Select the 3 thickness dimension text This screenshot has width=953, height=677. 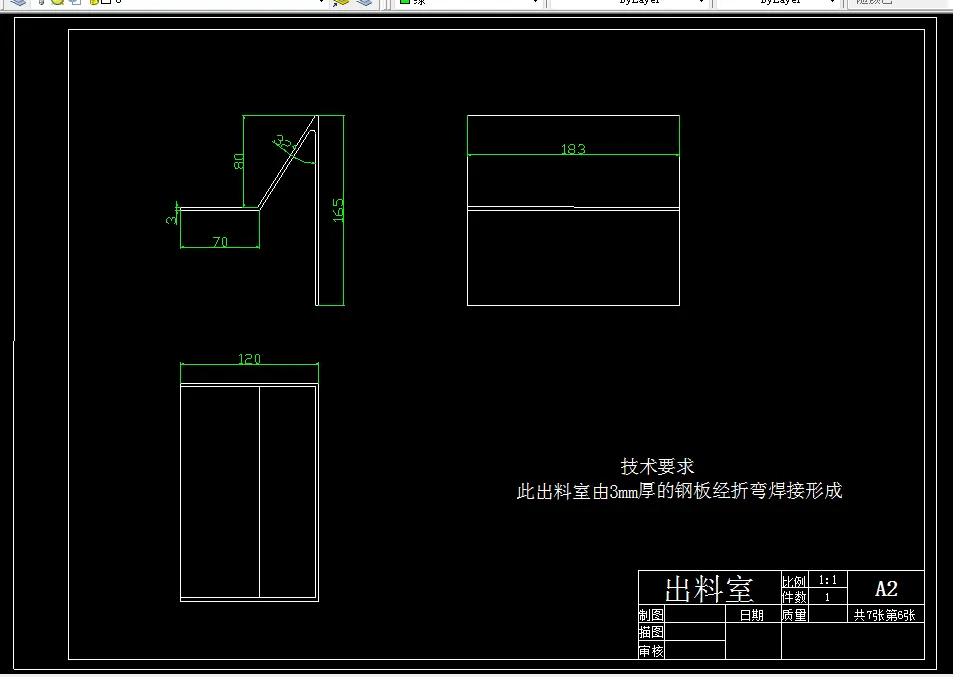171,219
